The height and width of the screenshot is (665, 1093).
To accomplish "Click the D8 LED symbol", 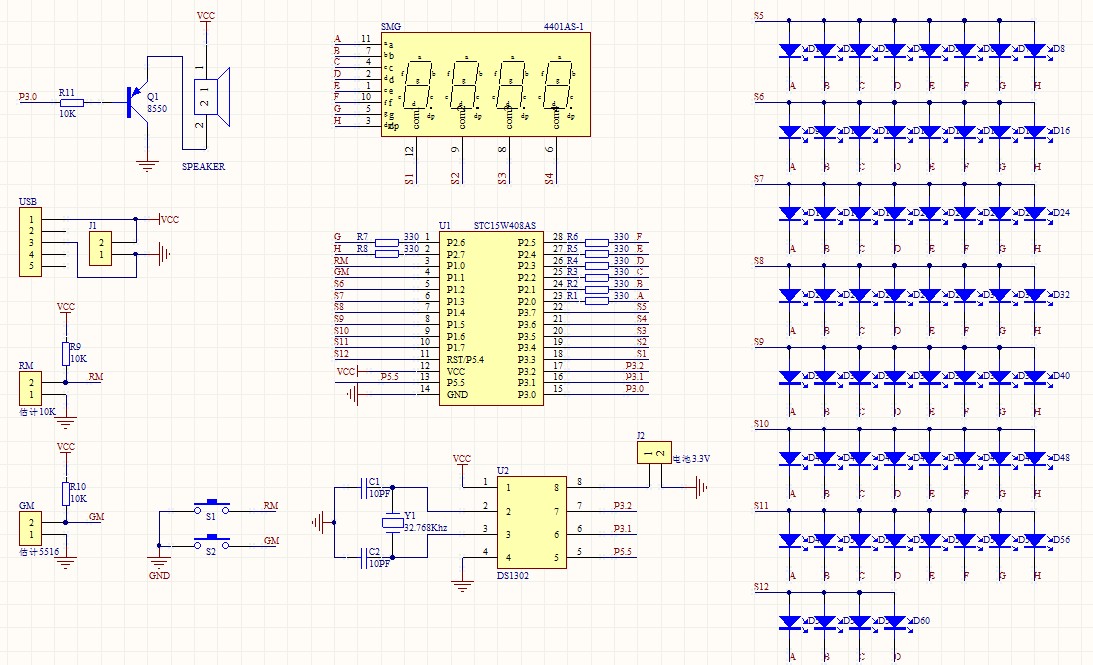I will coord(1035,50).
